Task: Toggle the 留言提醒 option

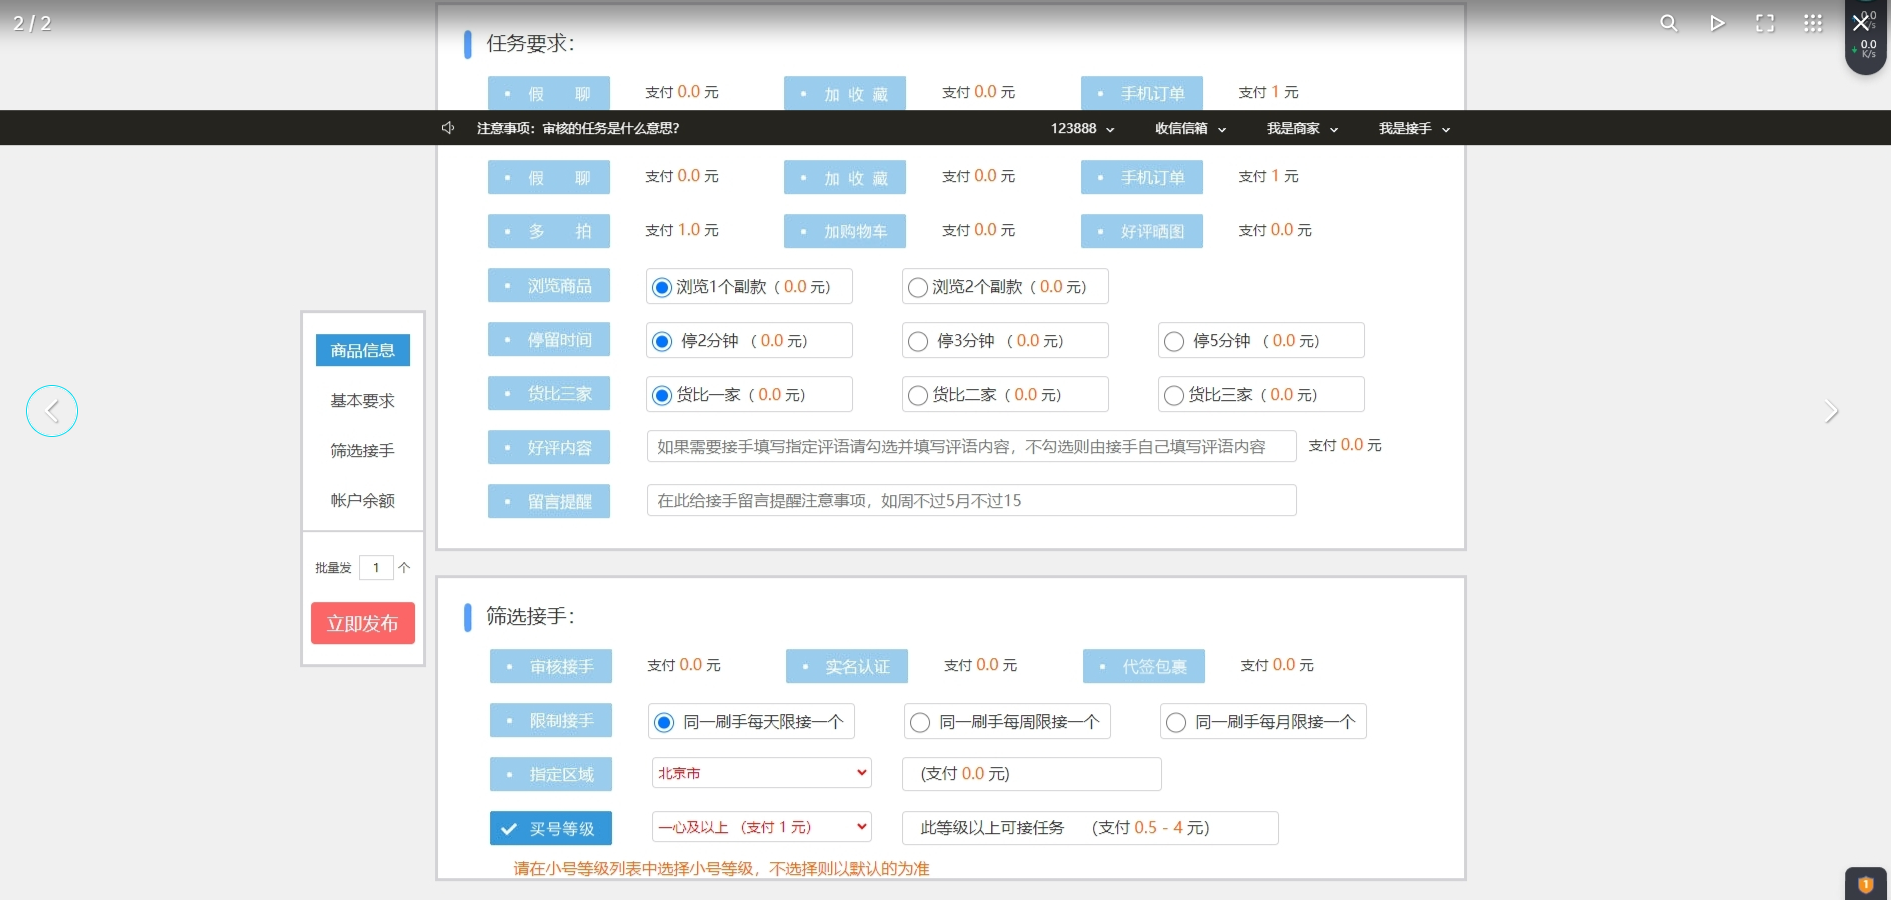Action: (x=549, y=501)
